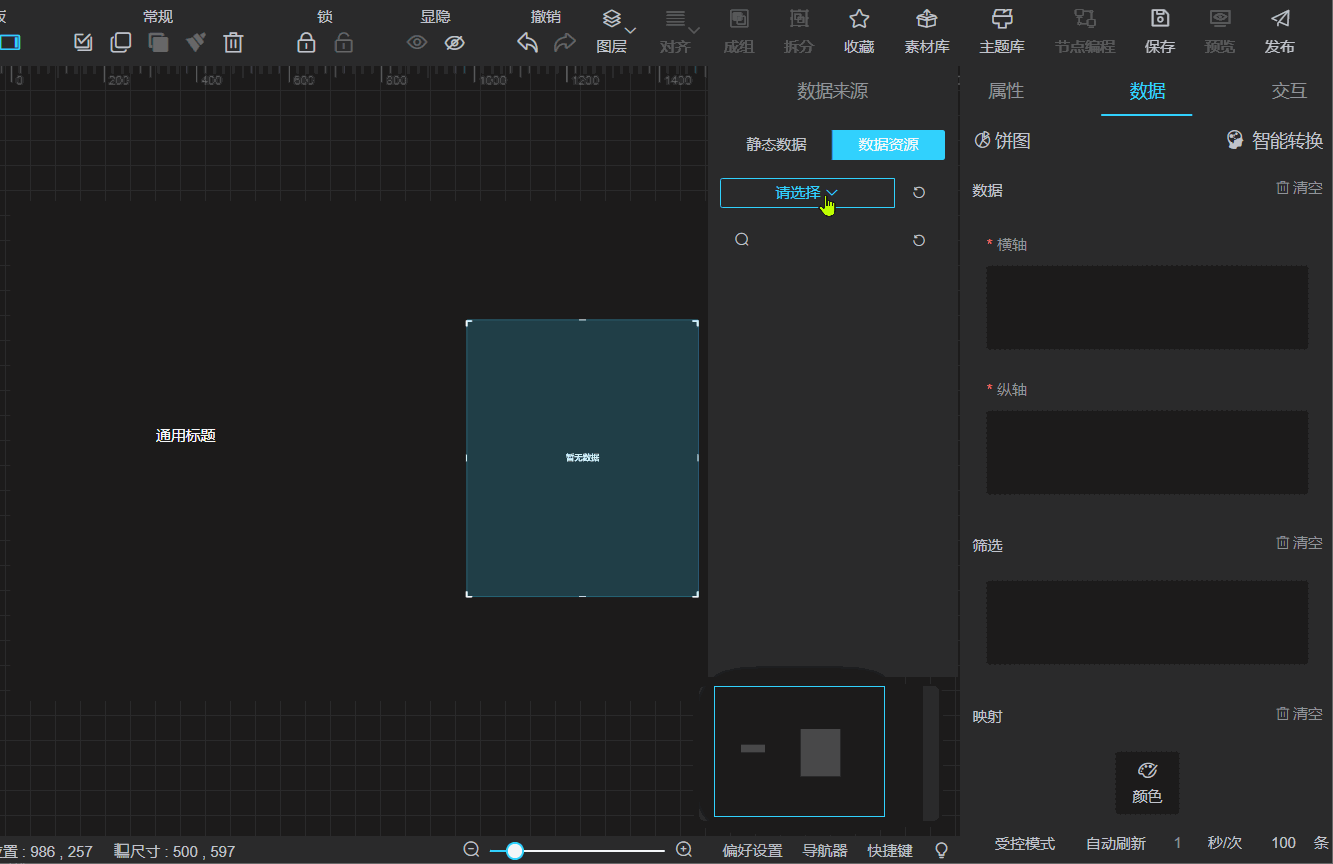Open the 颜色 color mapping
The image size is (1333, 864).
coord(1147,782)
